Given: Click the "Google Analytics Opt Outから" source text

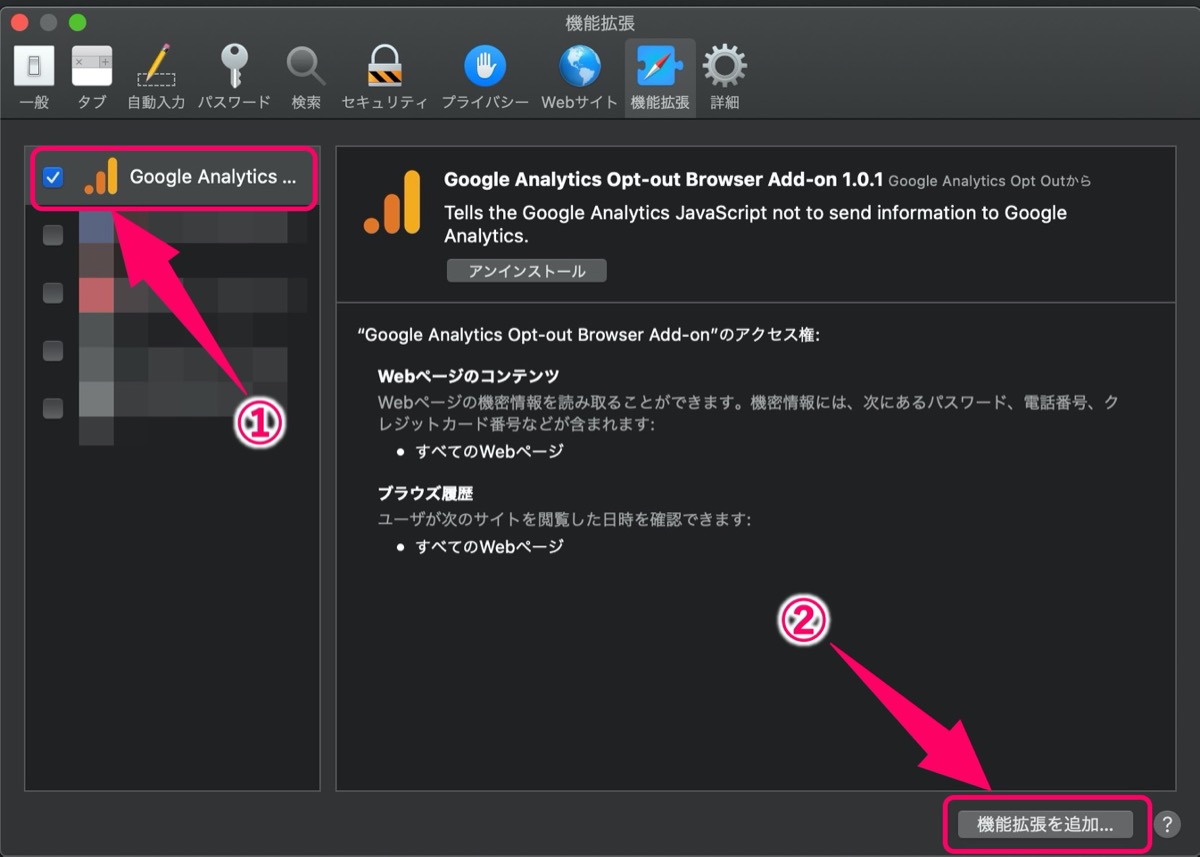Looking at the screenshot, I should point(989,181).
